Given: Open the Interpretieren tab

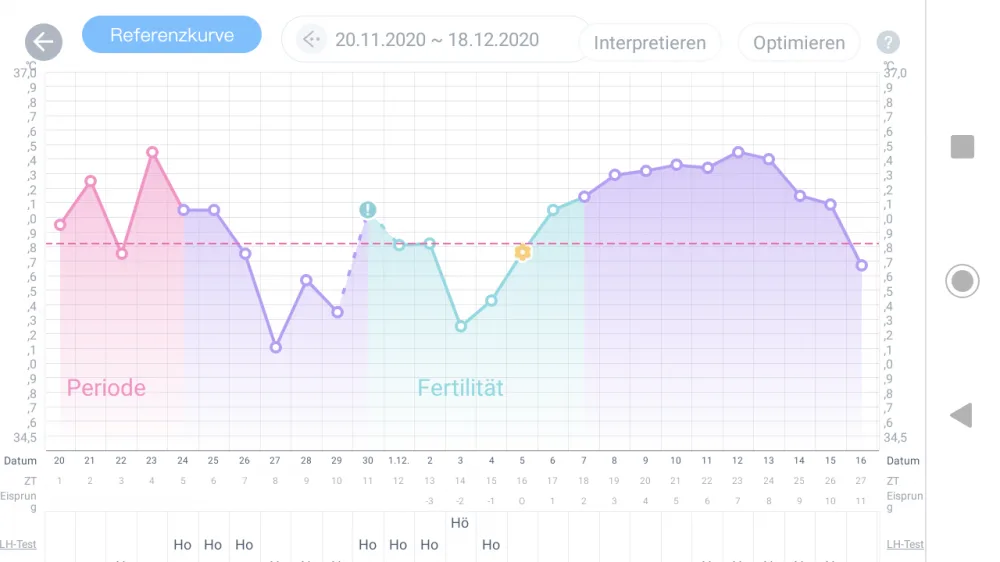Looking at the screenshot, I should click(650, 43).
